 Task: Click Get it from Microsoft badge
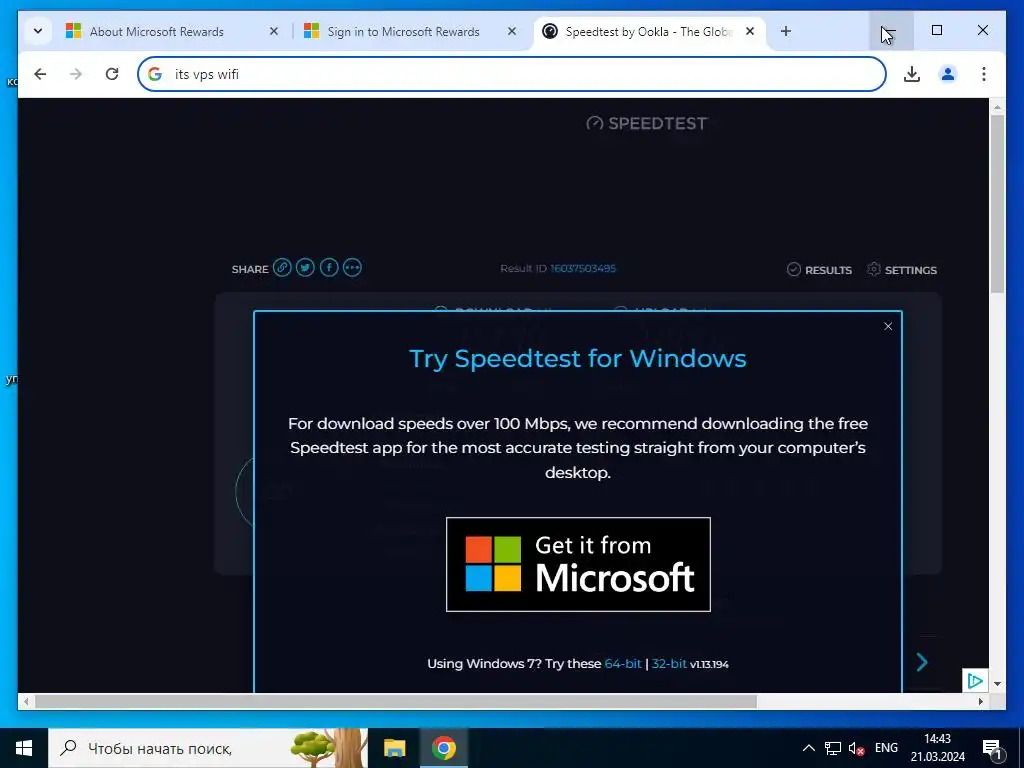(x=578, y=564)
